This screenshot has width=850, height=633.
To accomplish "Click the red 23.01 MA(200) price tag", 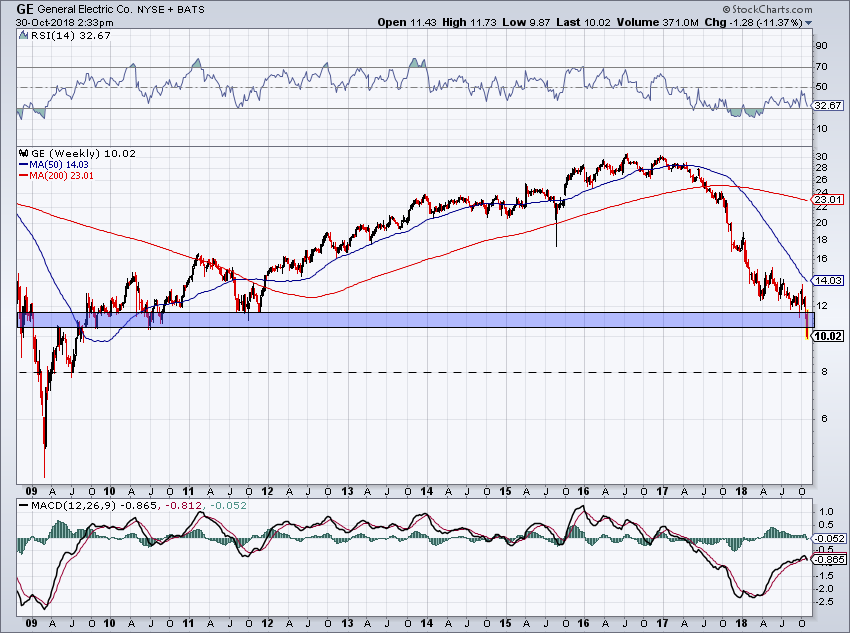I will click(x=828, y=199).
